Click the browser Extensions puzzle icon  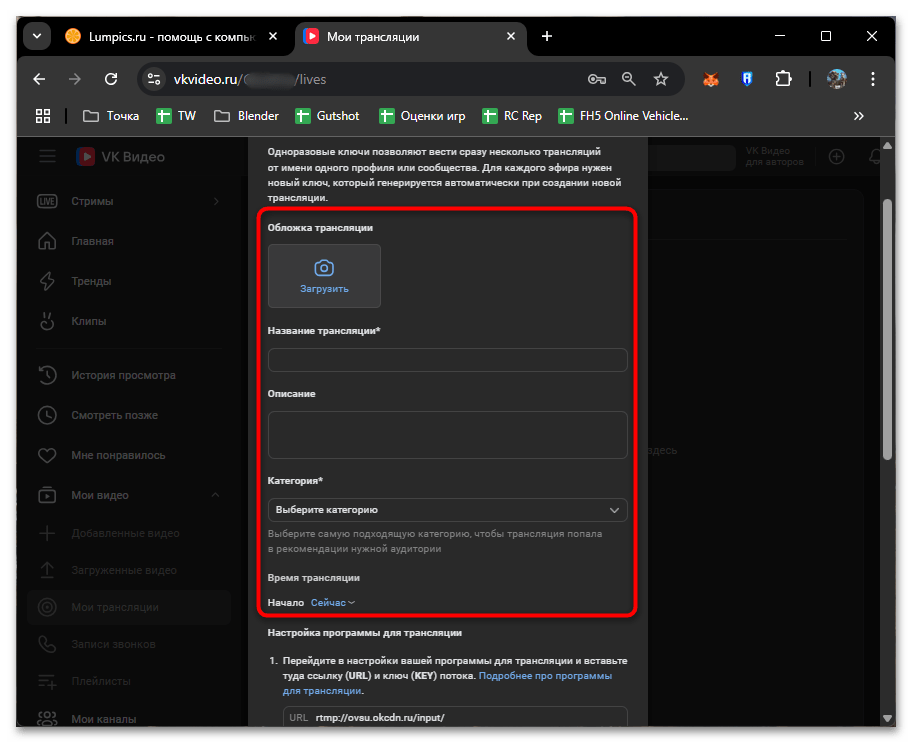pyautogui.click(x=784, y=79)
